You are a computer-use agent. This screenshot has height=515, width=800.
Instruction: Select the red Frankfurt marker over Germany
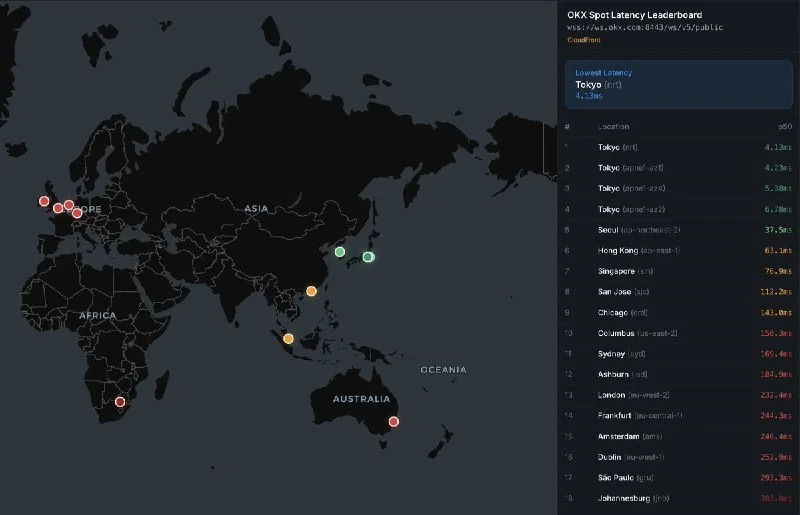coord(77,213)
